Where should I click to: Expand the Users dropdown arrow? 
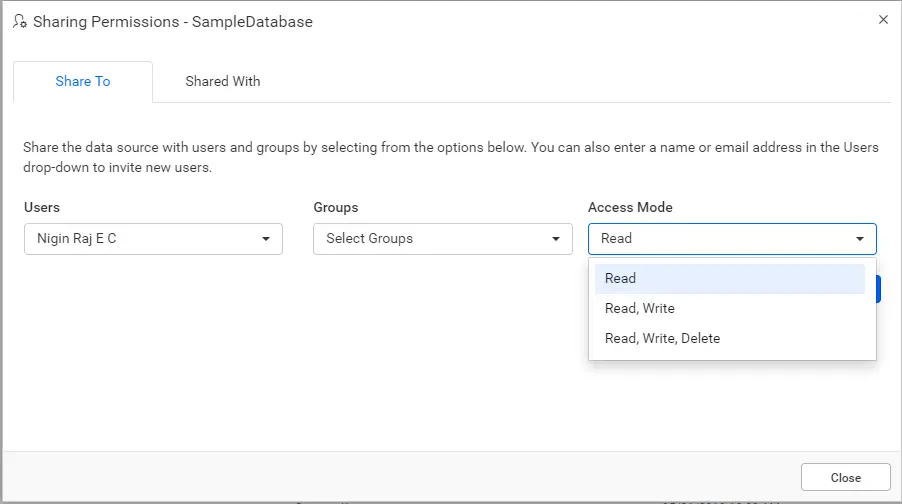(x=266, y=239)
